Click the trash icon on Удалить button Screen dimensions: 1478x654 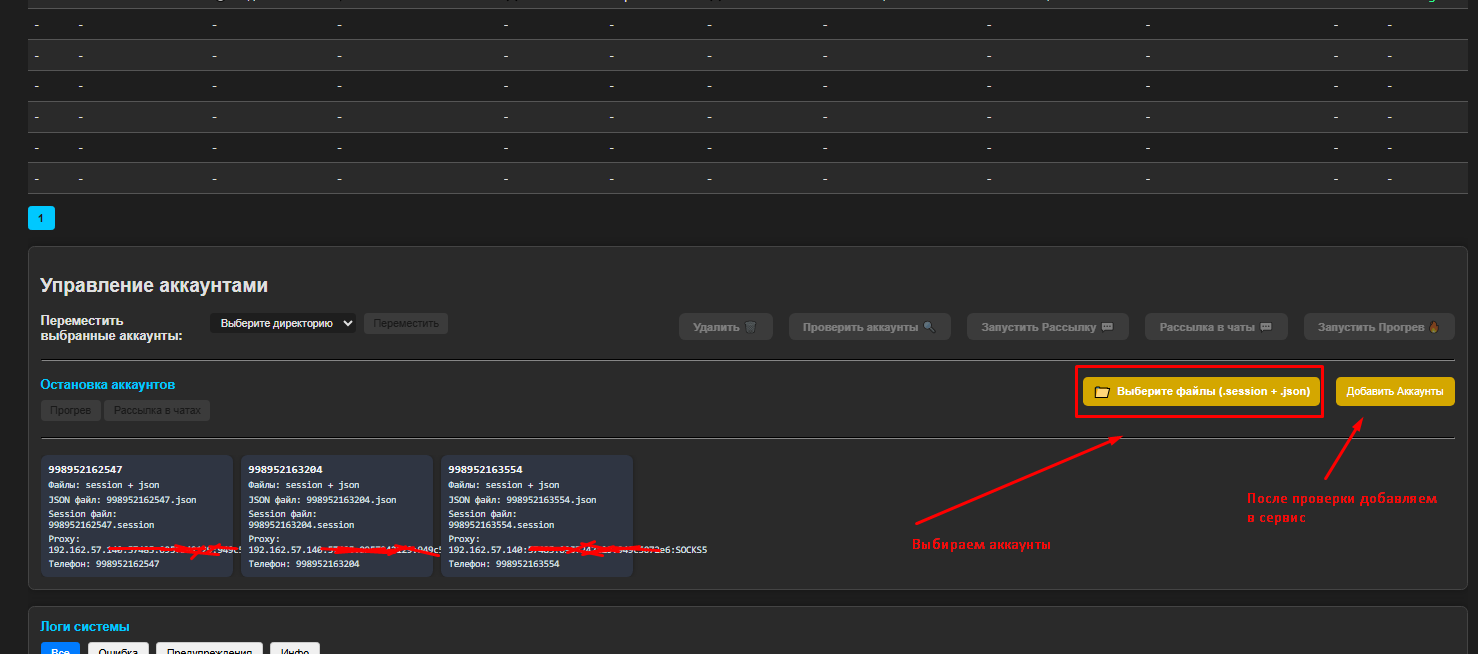pos(751,327)
